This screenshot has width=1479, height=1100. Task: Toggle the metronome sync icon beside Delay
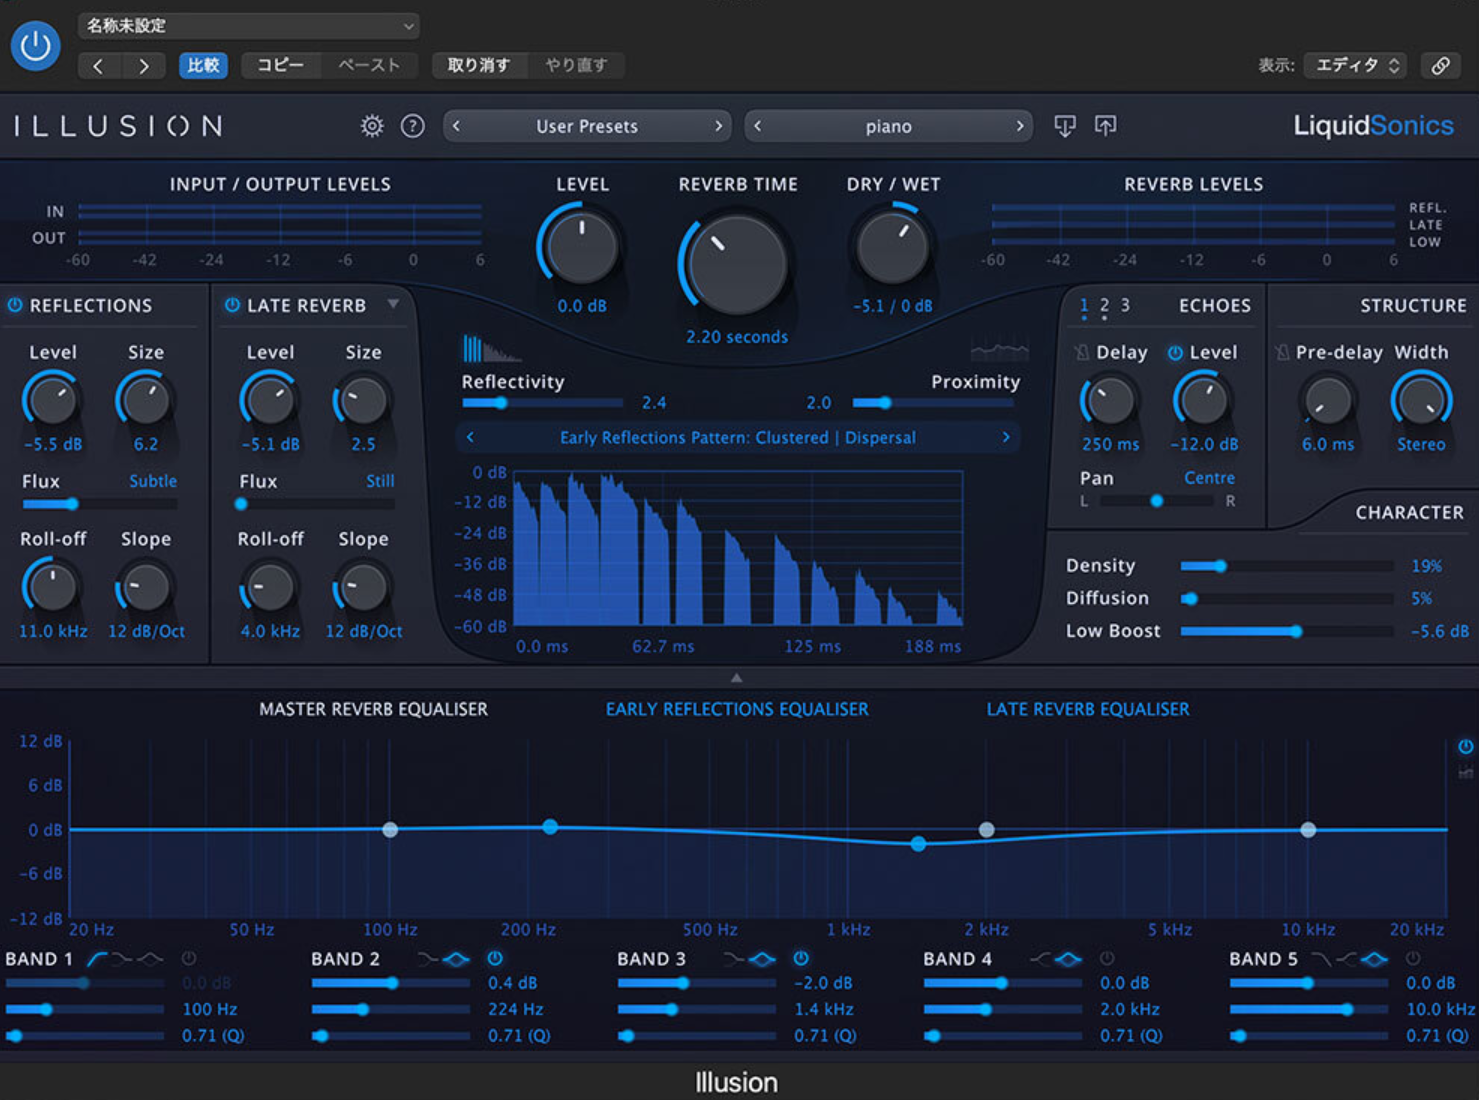point(1082,352)
